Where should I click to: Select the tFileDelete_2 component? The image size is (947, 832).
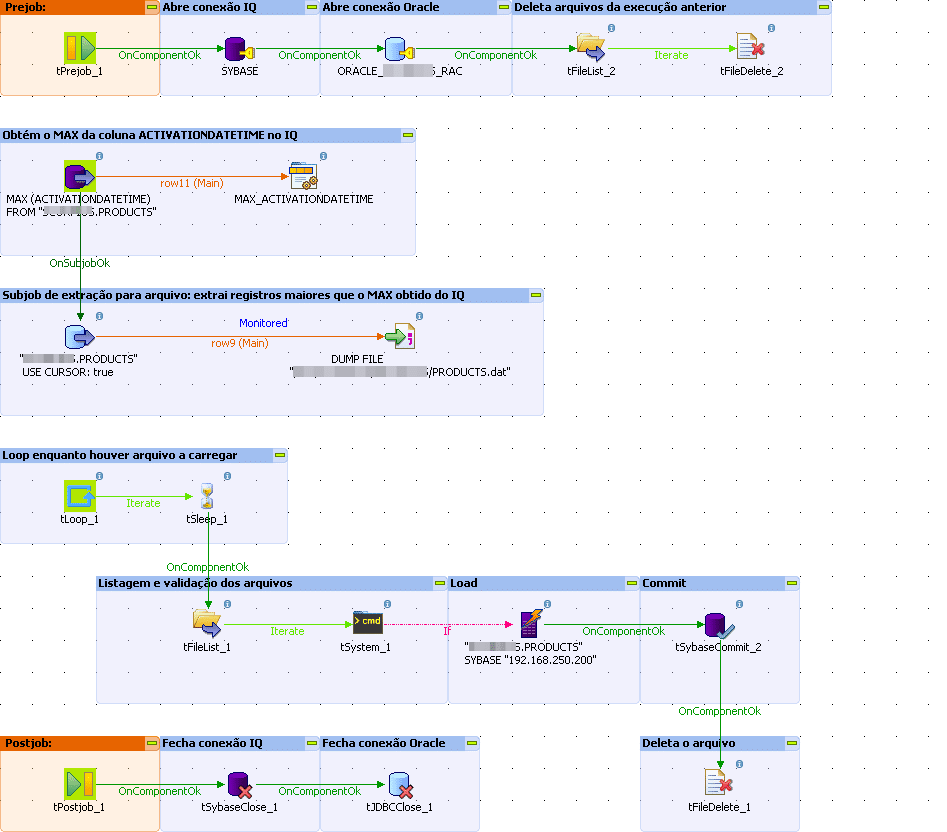point(745,47)
